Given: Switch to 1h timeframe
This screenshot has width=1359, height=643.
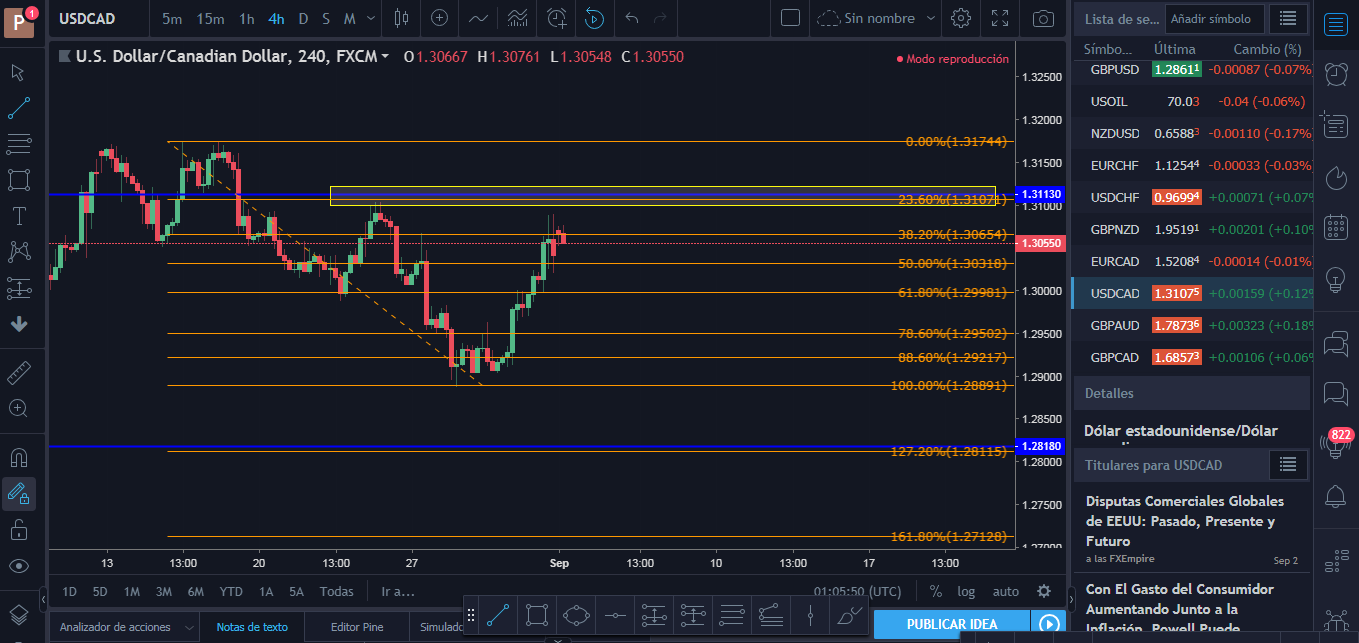Looking at the screenshot, I should (247, 18).
